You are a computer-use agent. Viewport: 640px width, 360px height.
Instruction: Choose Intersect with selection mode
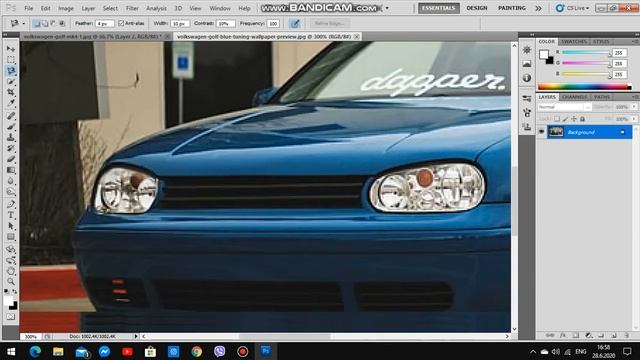[62, 24]
